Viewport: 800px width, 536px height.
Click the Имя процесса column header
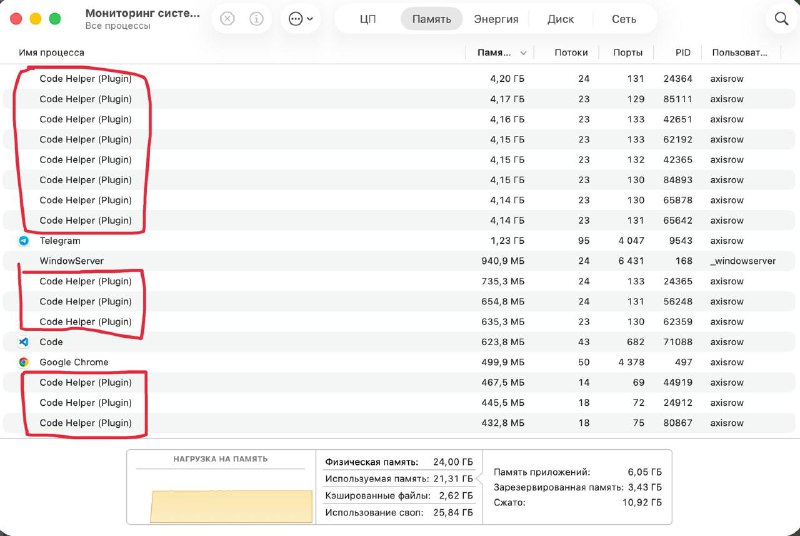52,52
